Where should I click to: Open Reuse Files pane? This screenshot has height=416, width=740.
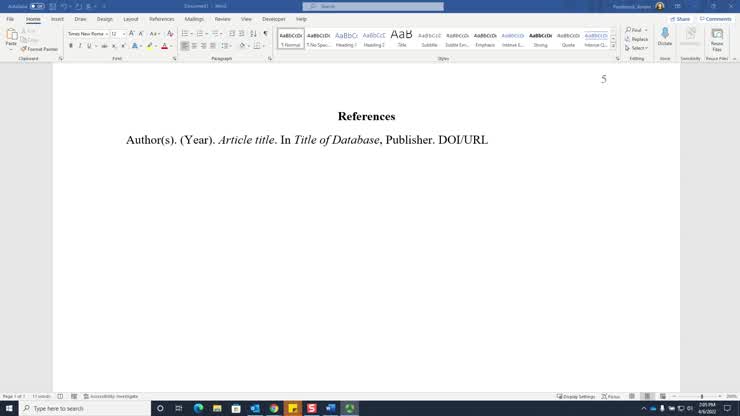point(717,40)
